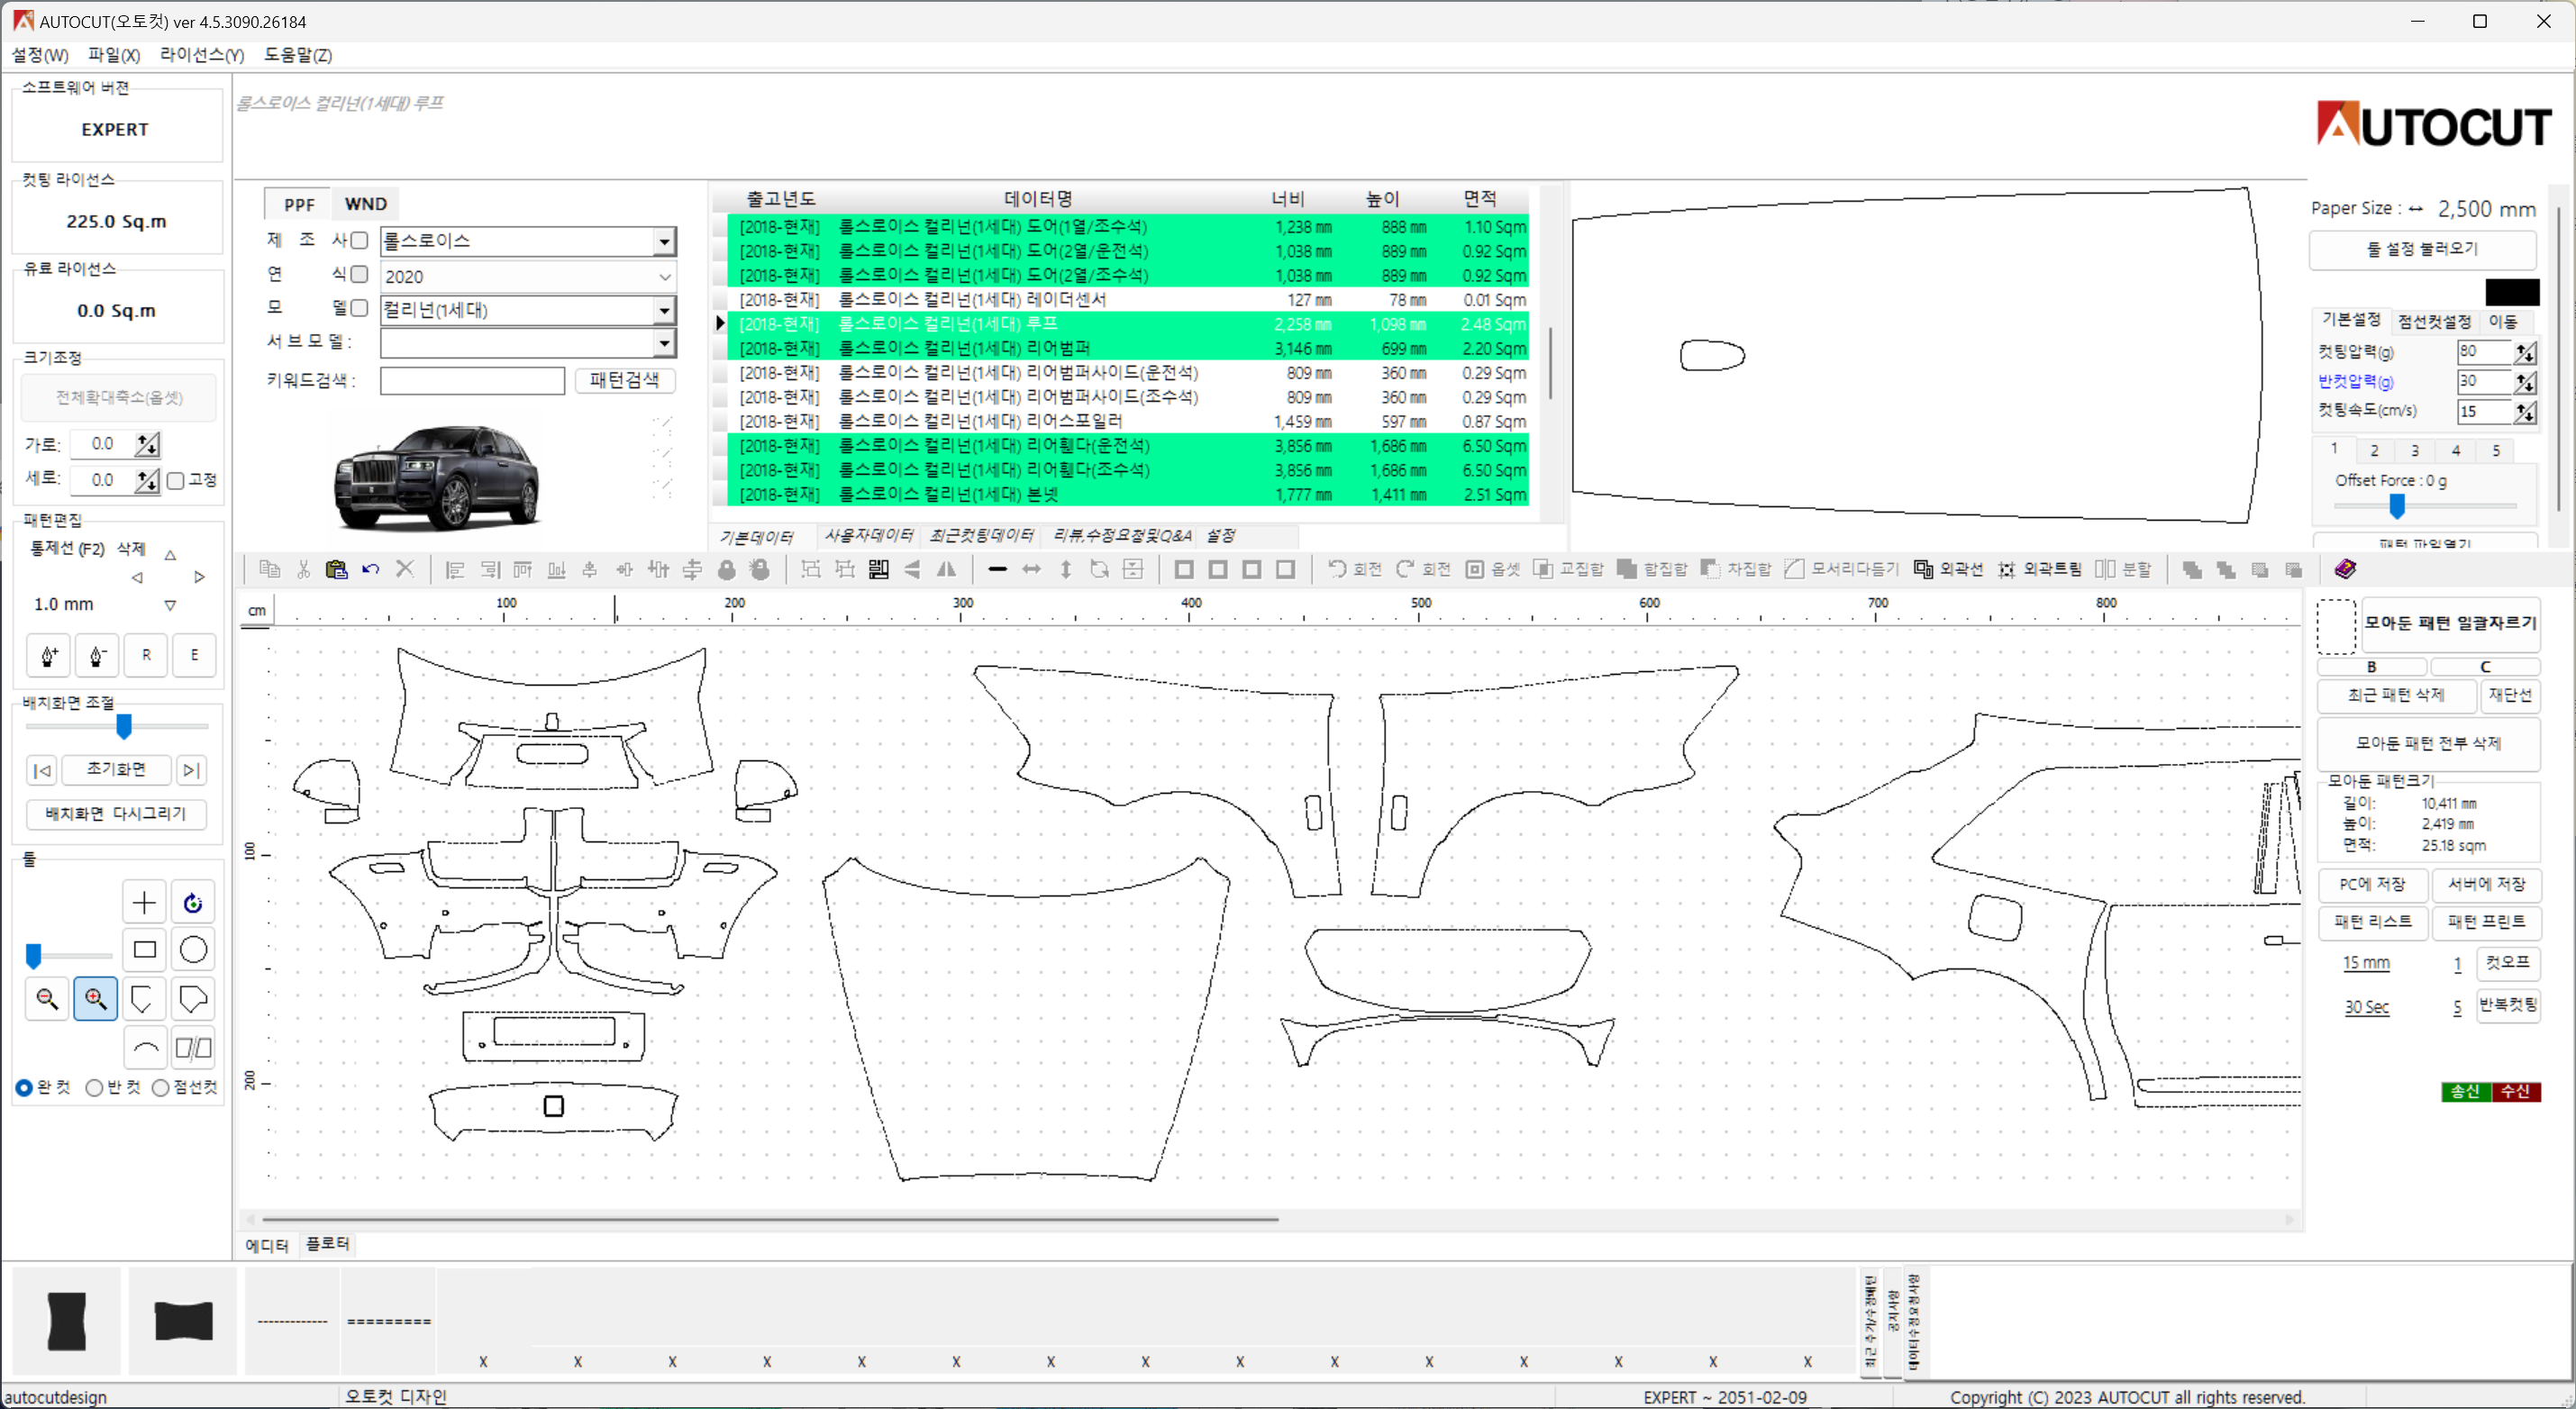Switch to the WND tab
Viewport: 2576px width, 1409px height.
tap(365, 204)
